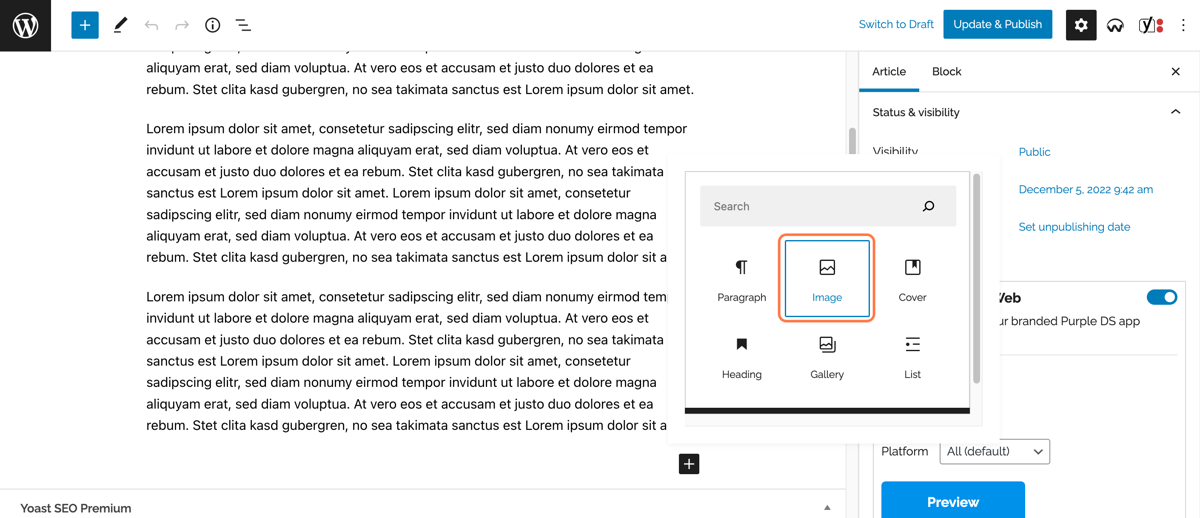Image resolution: width=1200 pixels, height=518 pixels.
Task: Open the Details info icon
Action: point(212,25)
